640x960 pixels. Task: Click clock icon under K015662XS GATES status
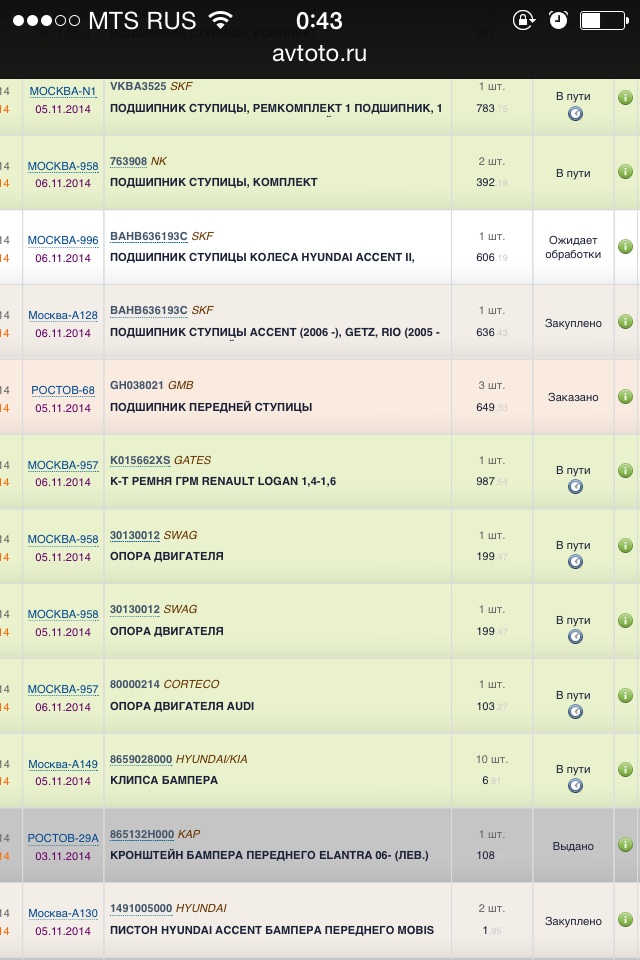pyautogui.click(x=575, y=487)
